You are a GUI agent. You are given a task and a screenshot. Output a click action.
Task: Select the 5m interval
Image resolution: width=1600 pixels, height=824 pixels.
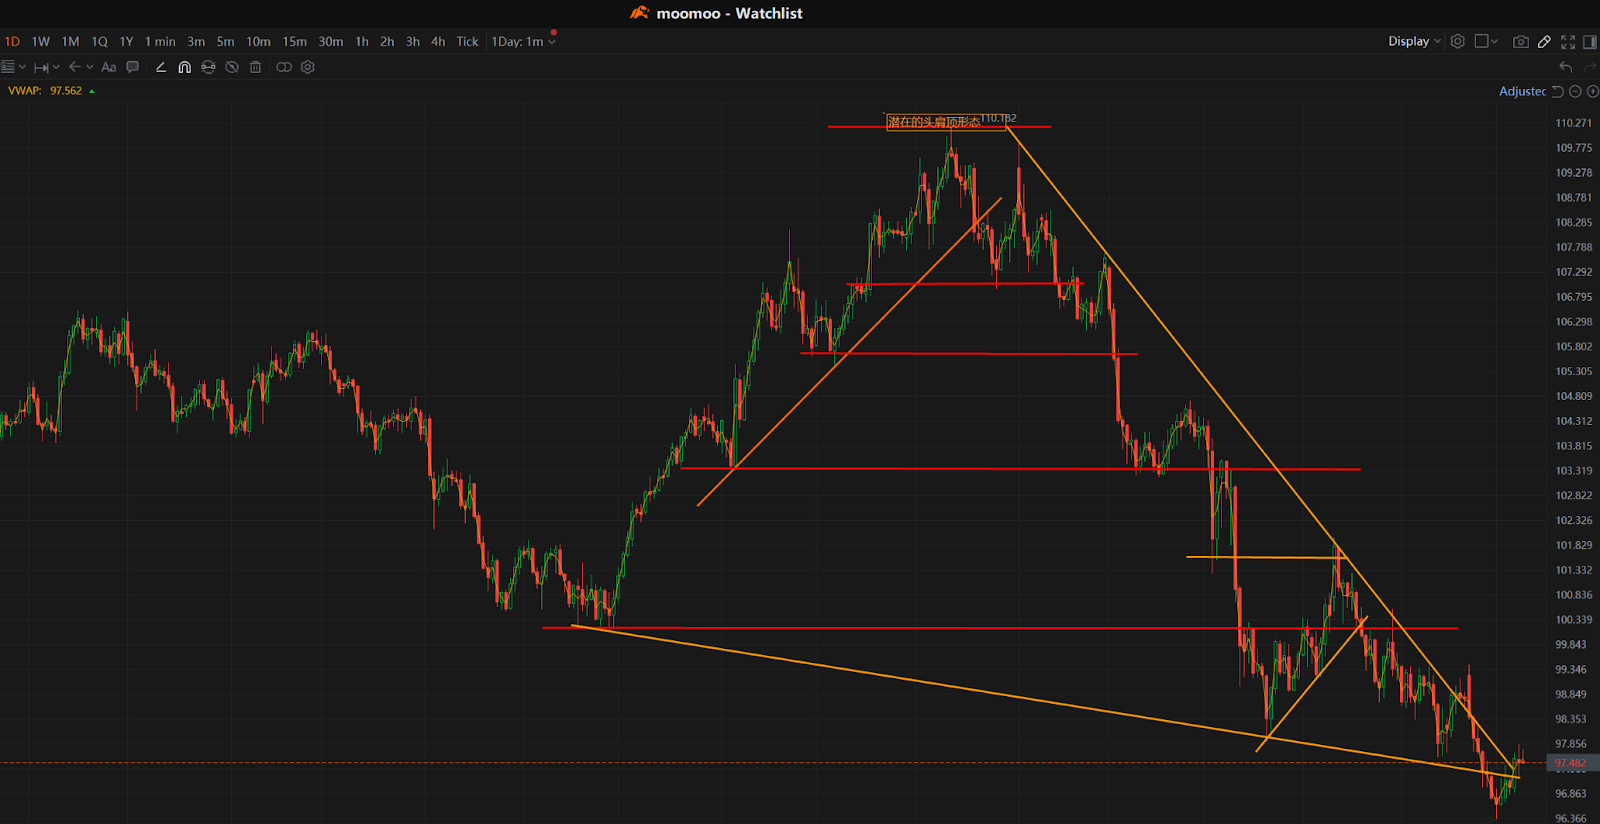coord(225,42)
